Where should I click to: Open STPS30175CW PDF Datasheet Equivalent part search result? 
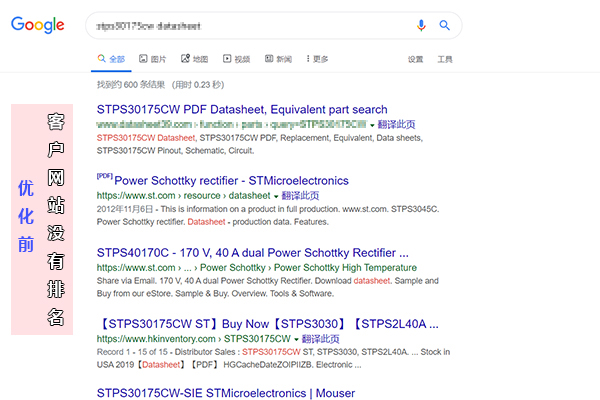click(242, 109)
